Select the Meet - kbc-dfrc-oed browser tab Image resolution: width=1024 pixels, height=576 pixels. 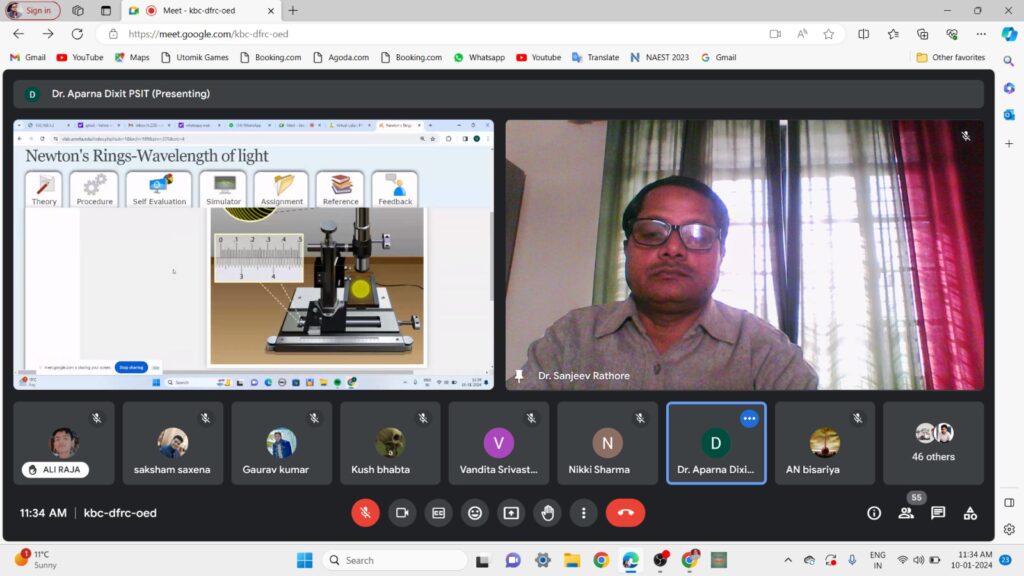[x=200, y=10]
